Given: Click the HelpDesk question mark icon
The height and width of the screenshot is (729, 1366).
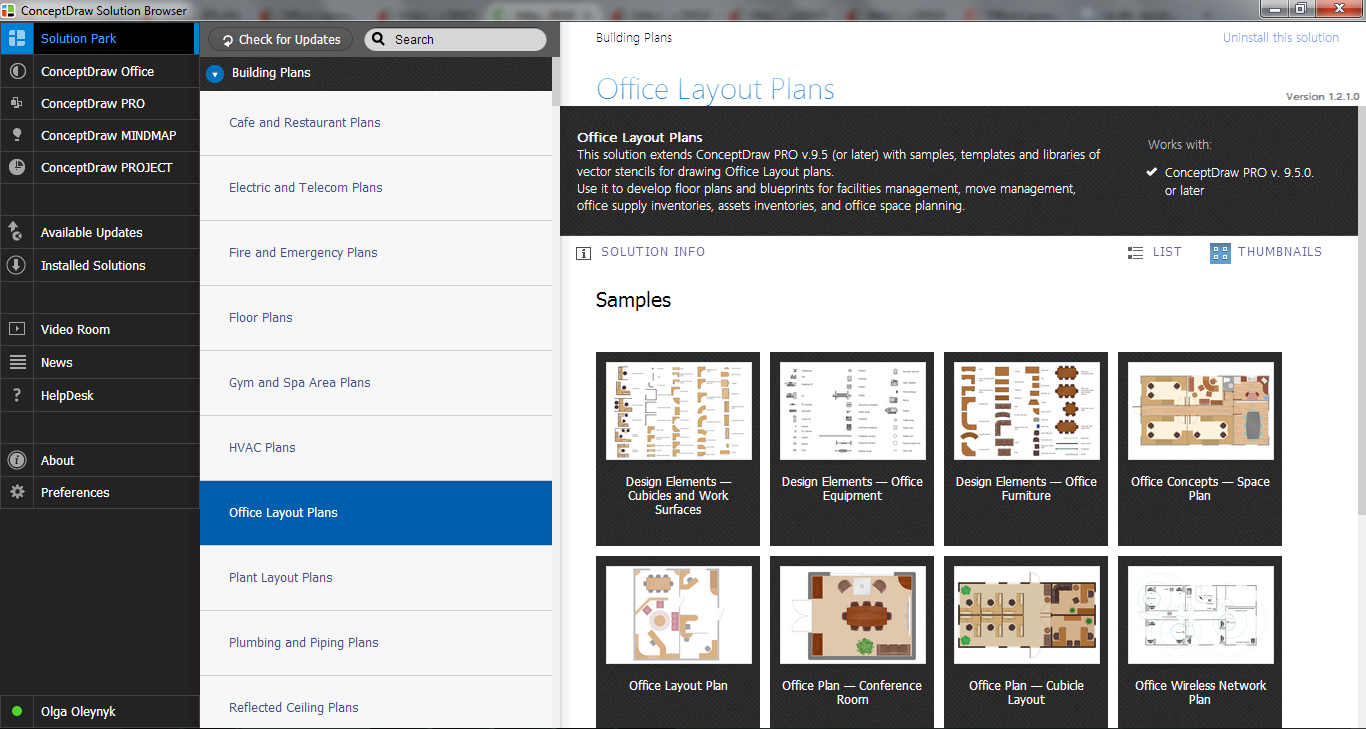Looking at the screenshot, I should (x=16, y=395).
